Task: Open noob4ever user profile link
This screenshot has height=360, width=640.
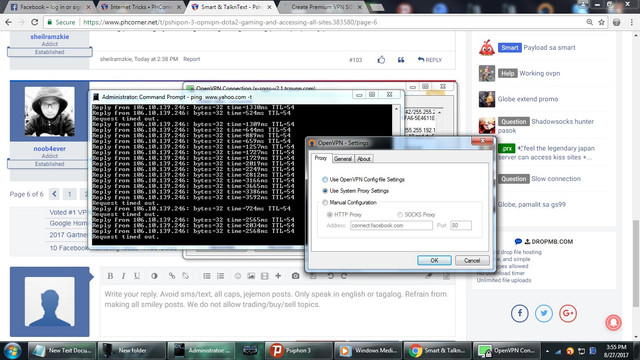Action: click(x=49, y=149)
